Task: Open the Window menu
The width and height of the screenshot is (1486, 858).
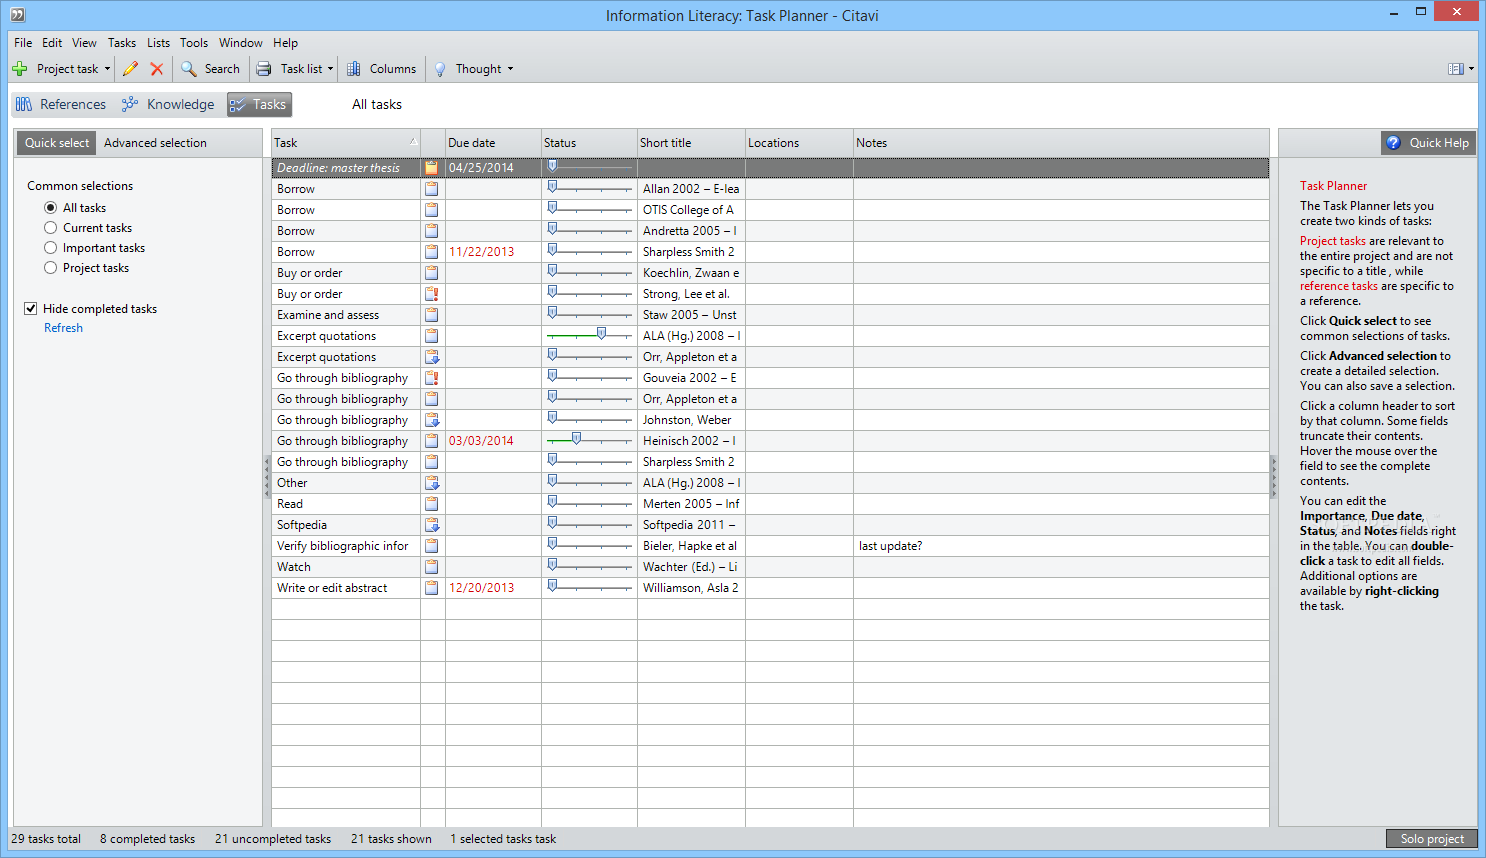Action: (x=241, y=43)
